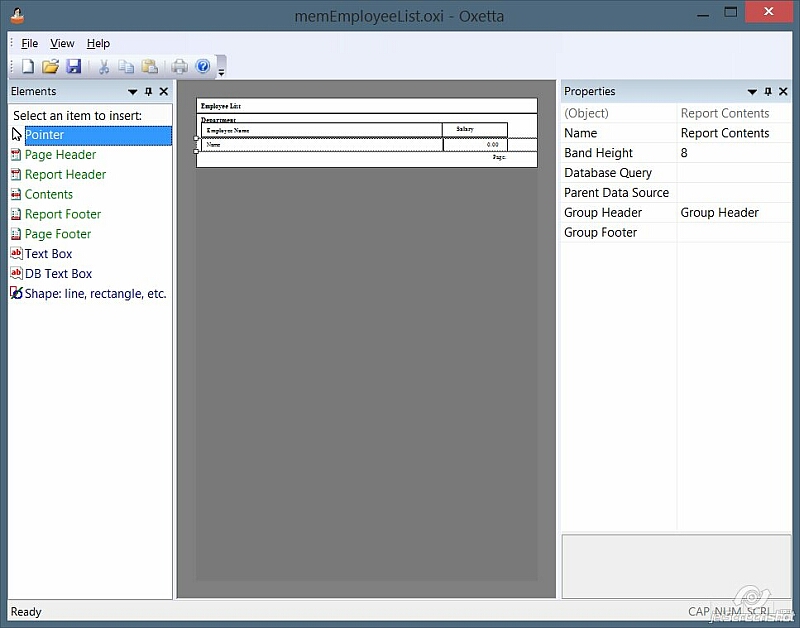Click the New document icon
The width and height of the screenshot is (800, 628).
pos(28,67)
